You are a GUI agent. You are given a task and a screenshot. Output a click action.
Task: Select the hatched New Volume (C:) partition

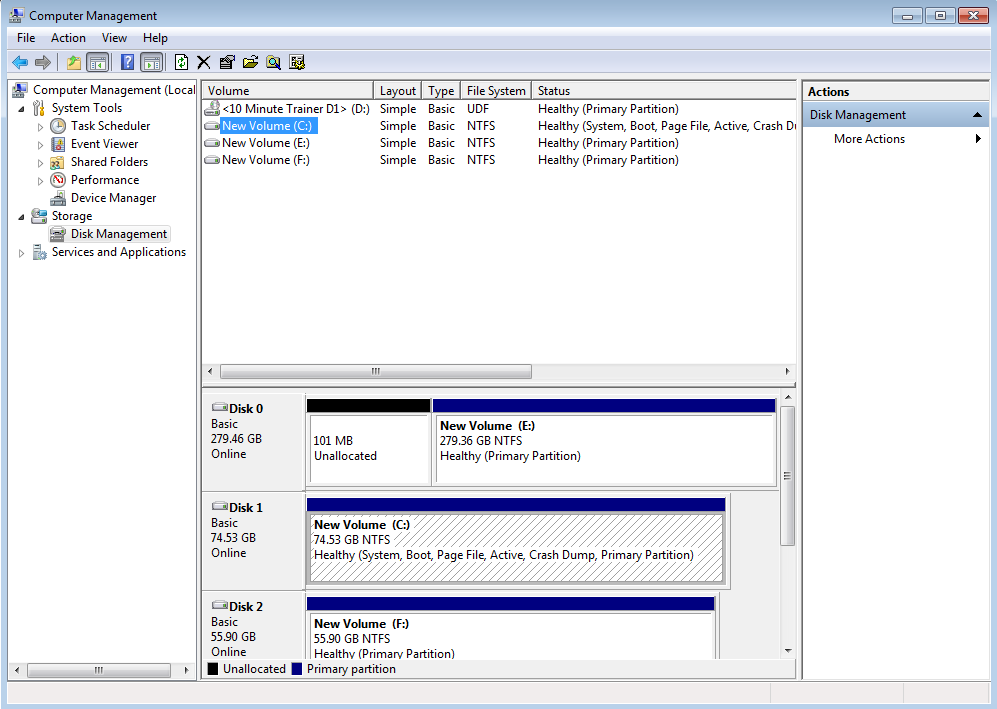516,542
